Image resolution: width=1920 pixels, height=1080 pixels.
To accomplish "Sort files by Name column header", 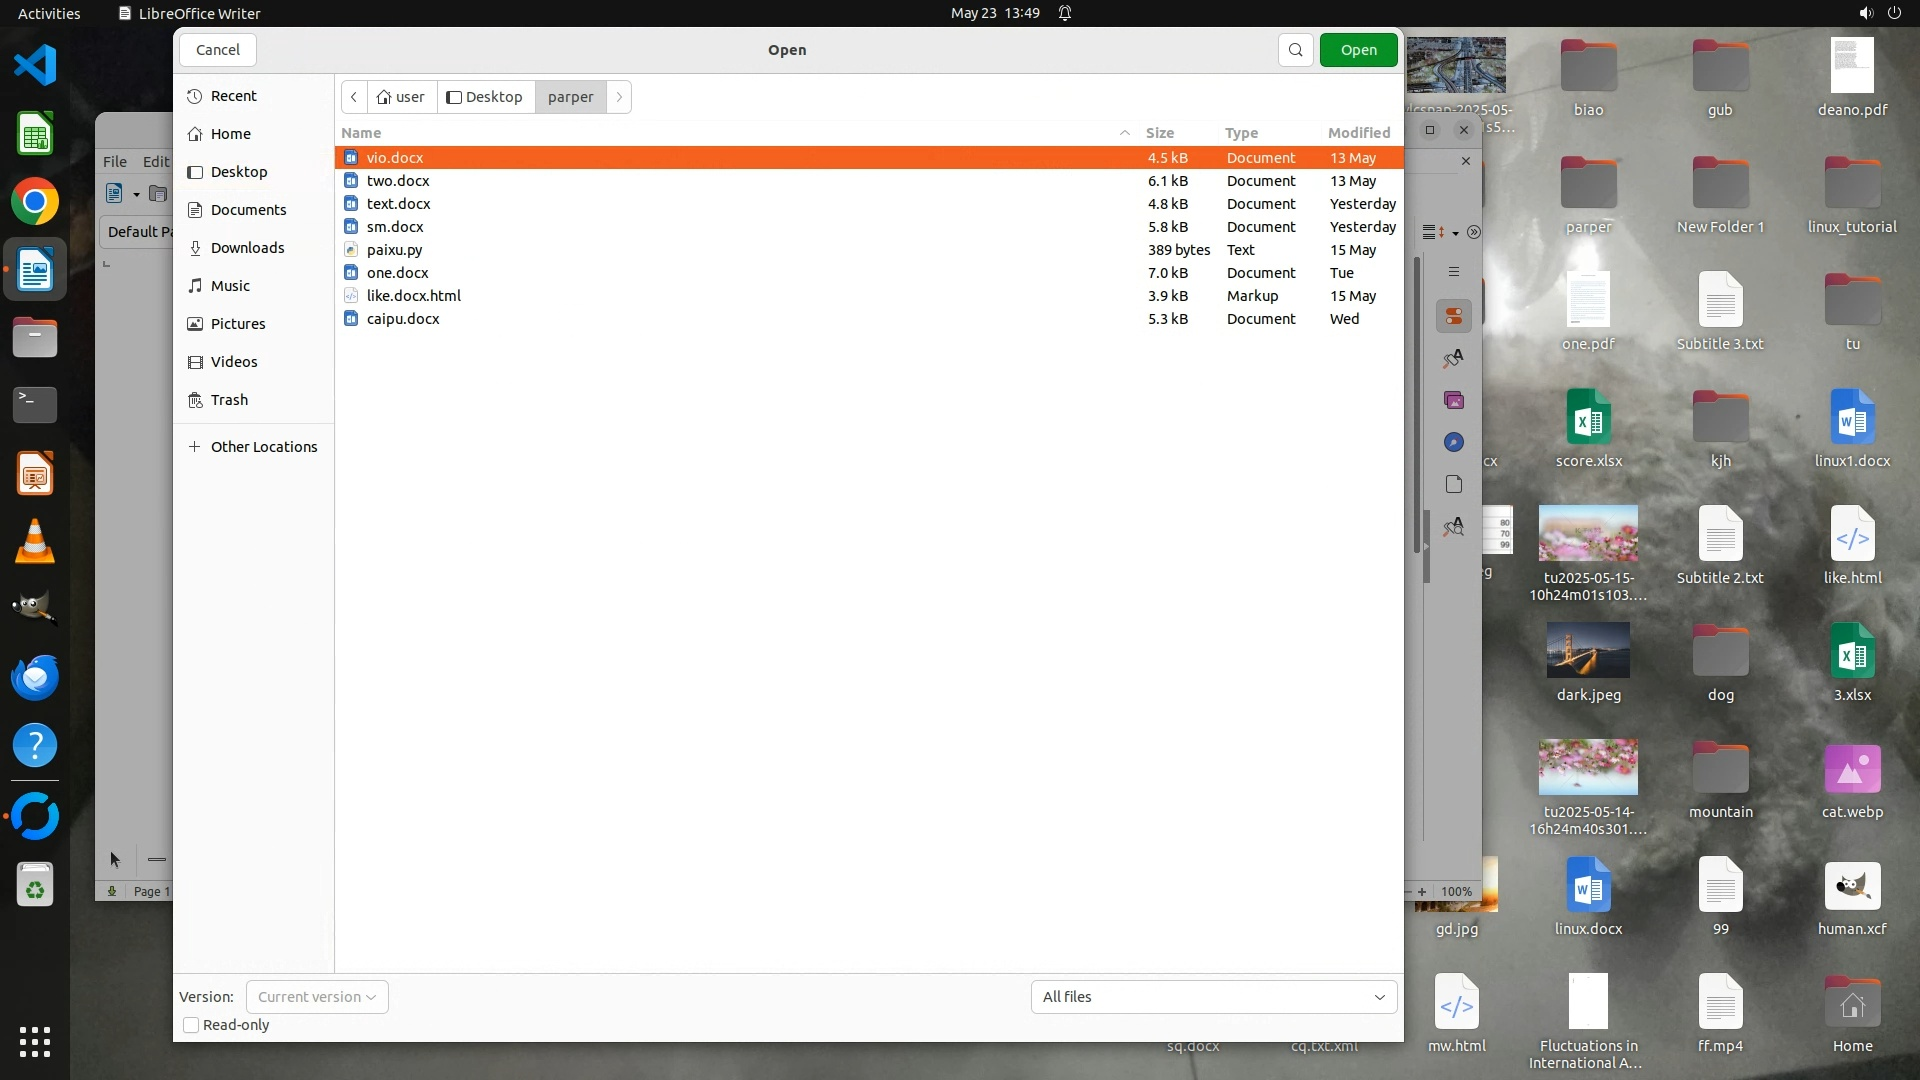I will (361, 133).
